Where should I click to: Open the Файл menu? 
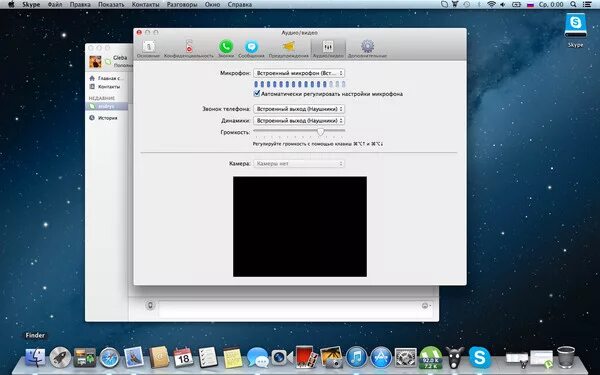click(x=55, y=5)
